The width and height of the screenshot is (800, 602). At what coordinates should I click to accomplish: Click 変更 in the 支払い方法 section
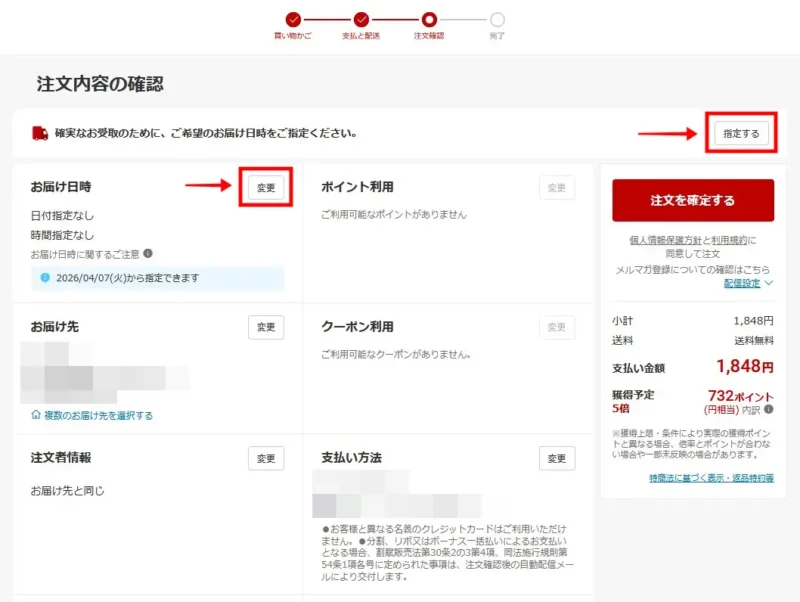tap(556, 458)
